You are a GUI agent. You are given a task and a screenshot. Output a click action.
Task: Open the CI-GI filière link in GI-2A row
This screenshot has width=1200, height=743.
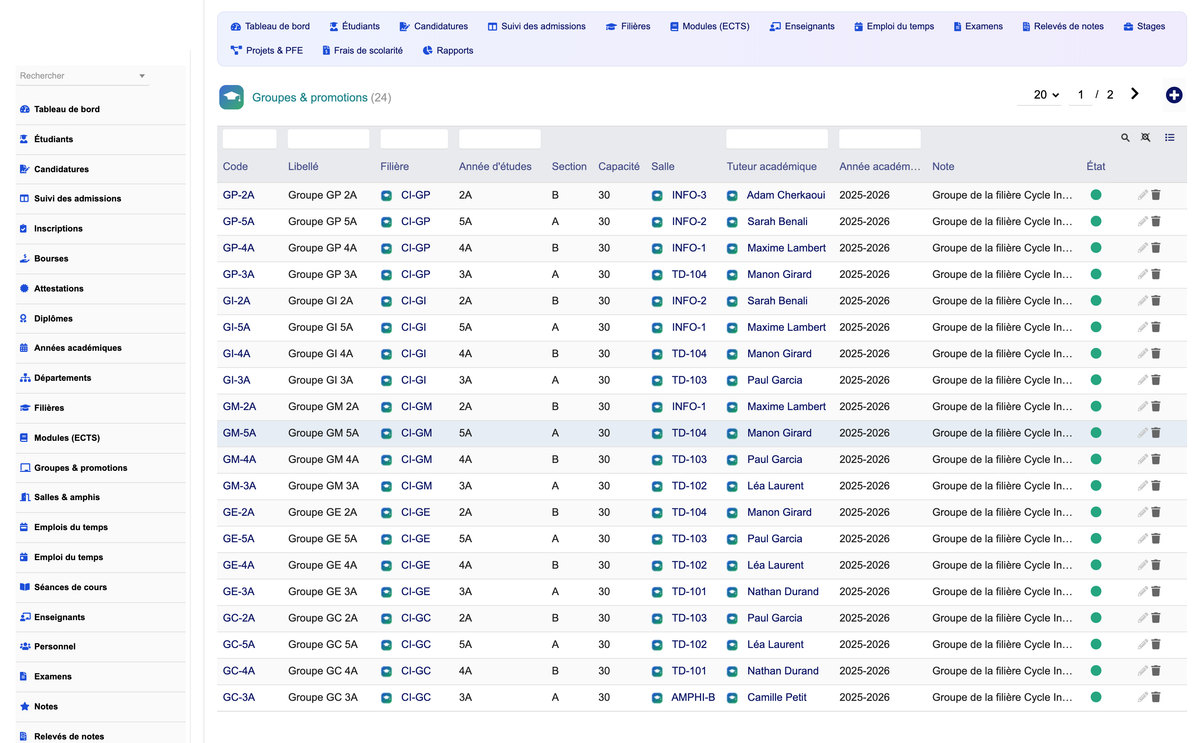click(413, 301)
